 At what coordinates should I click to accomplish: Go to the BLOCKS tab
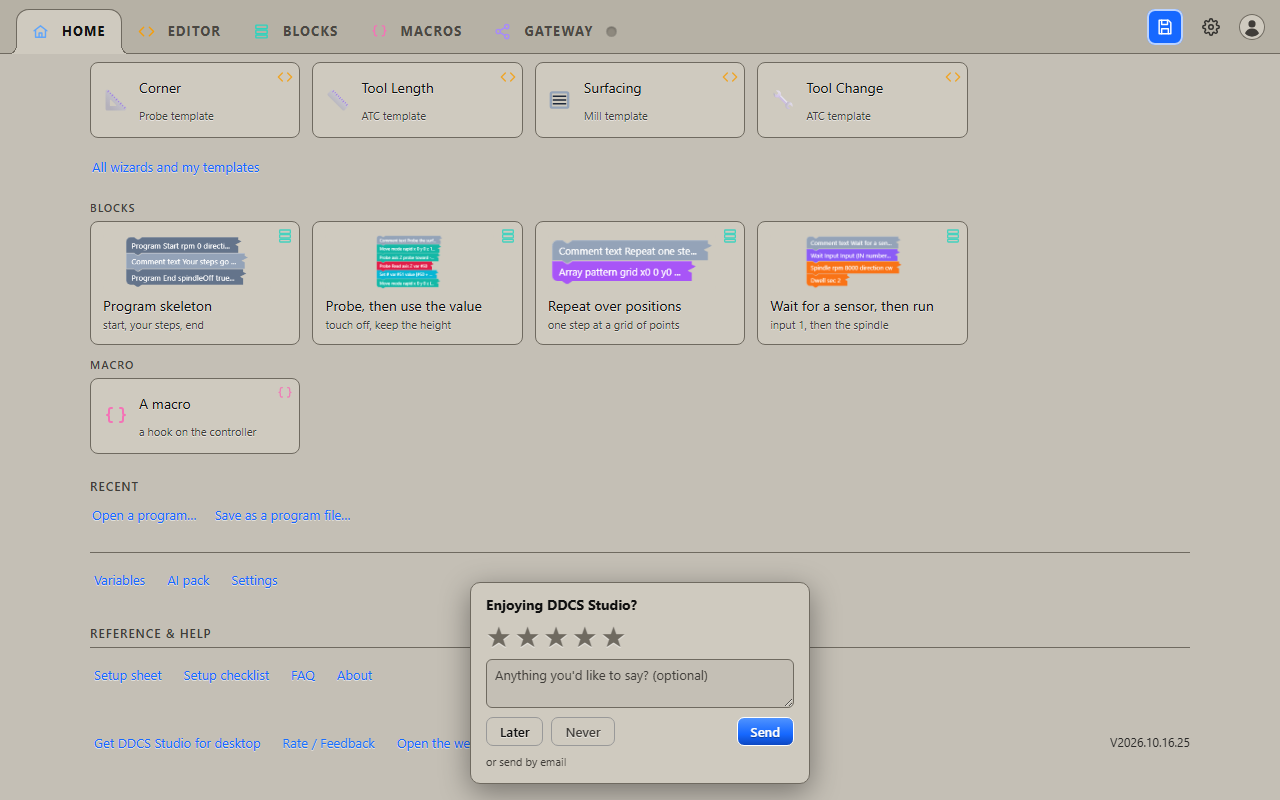click(296, 31)
